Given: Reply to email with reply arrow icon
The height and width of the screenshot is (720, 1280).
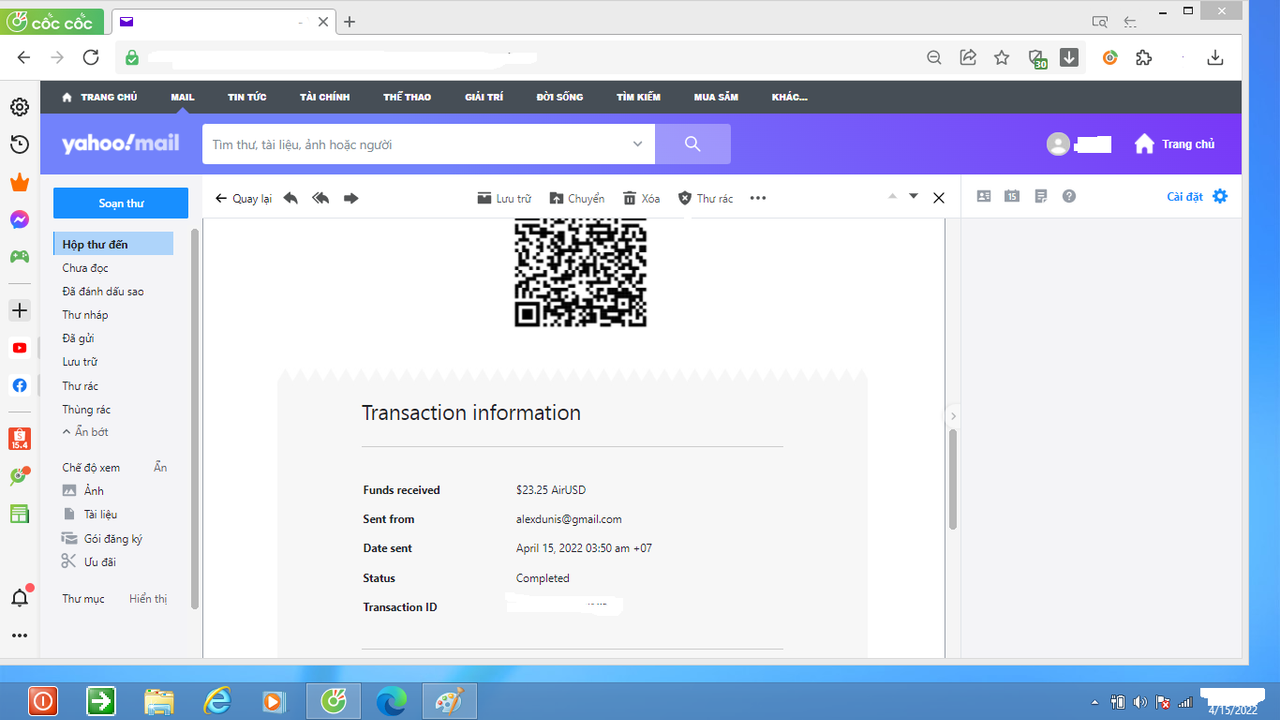Looking at the screenshot, I should pyautogui.click(x=291, y=198).
